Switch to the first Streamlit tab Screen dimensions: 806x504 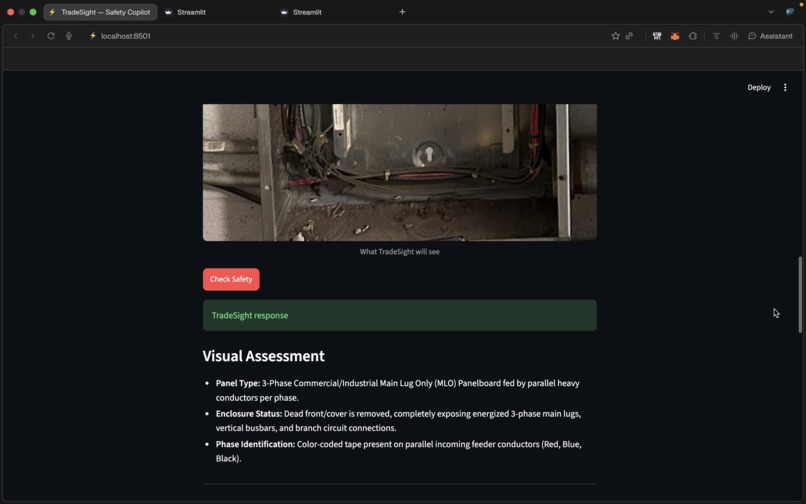point(191,12)
